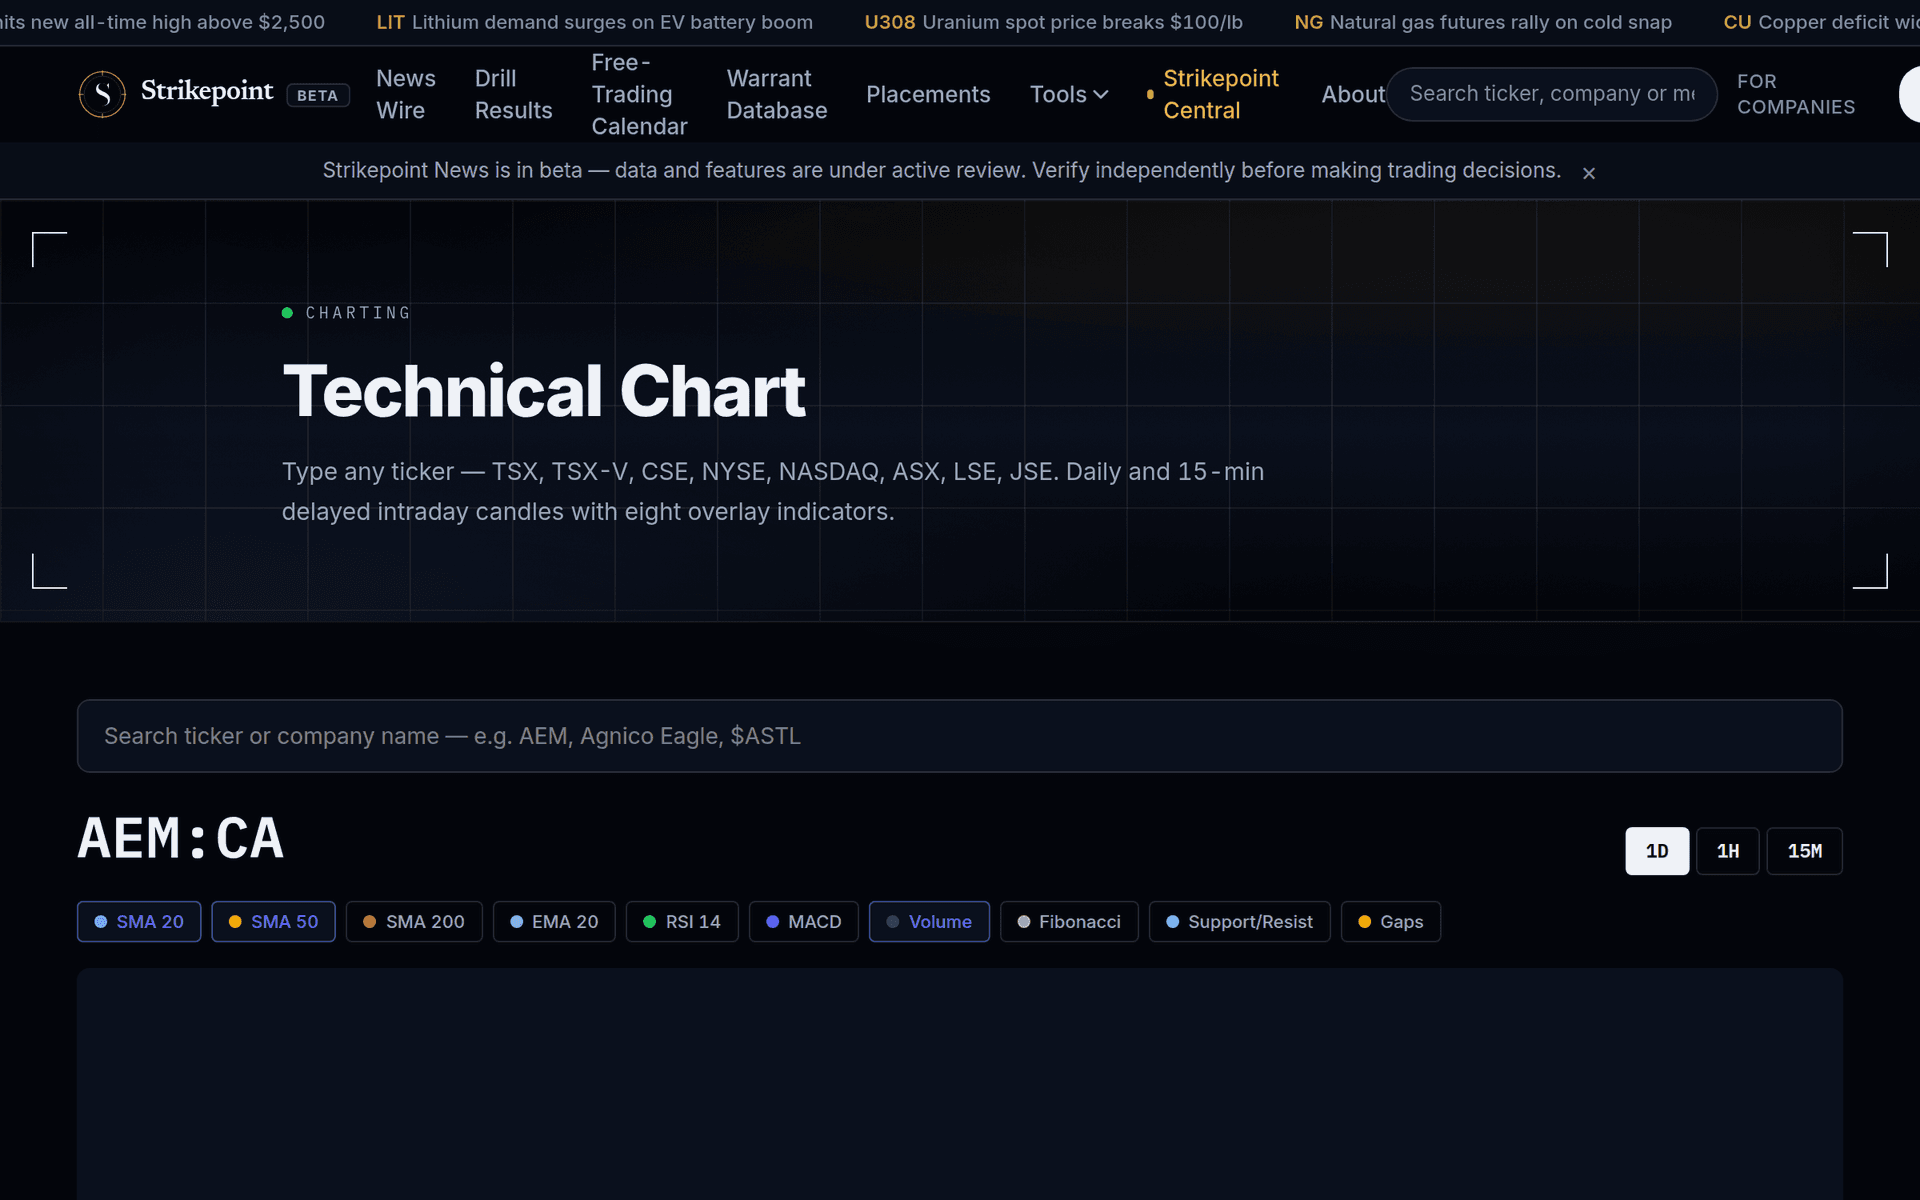Click the AEM:CA ticker heading
Screen dimensions: 1920x1200
[x=181, y=838]
